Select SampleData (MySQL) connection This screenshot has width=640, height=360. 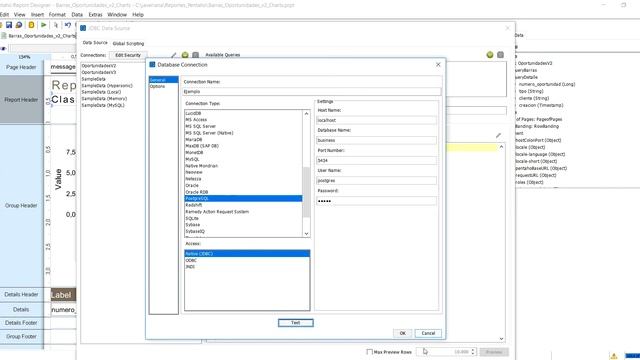coord(103,105)
